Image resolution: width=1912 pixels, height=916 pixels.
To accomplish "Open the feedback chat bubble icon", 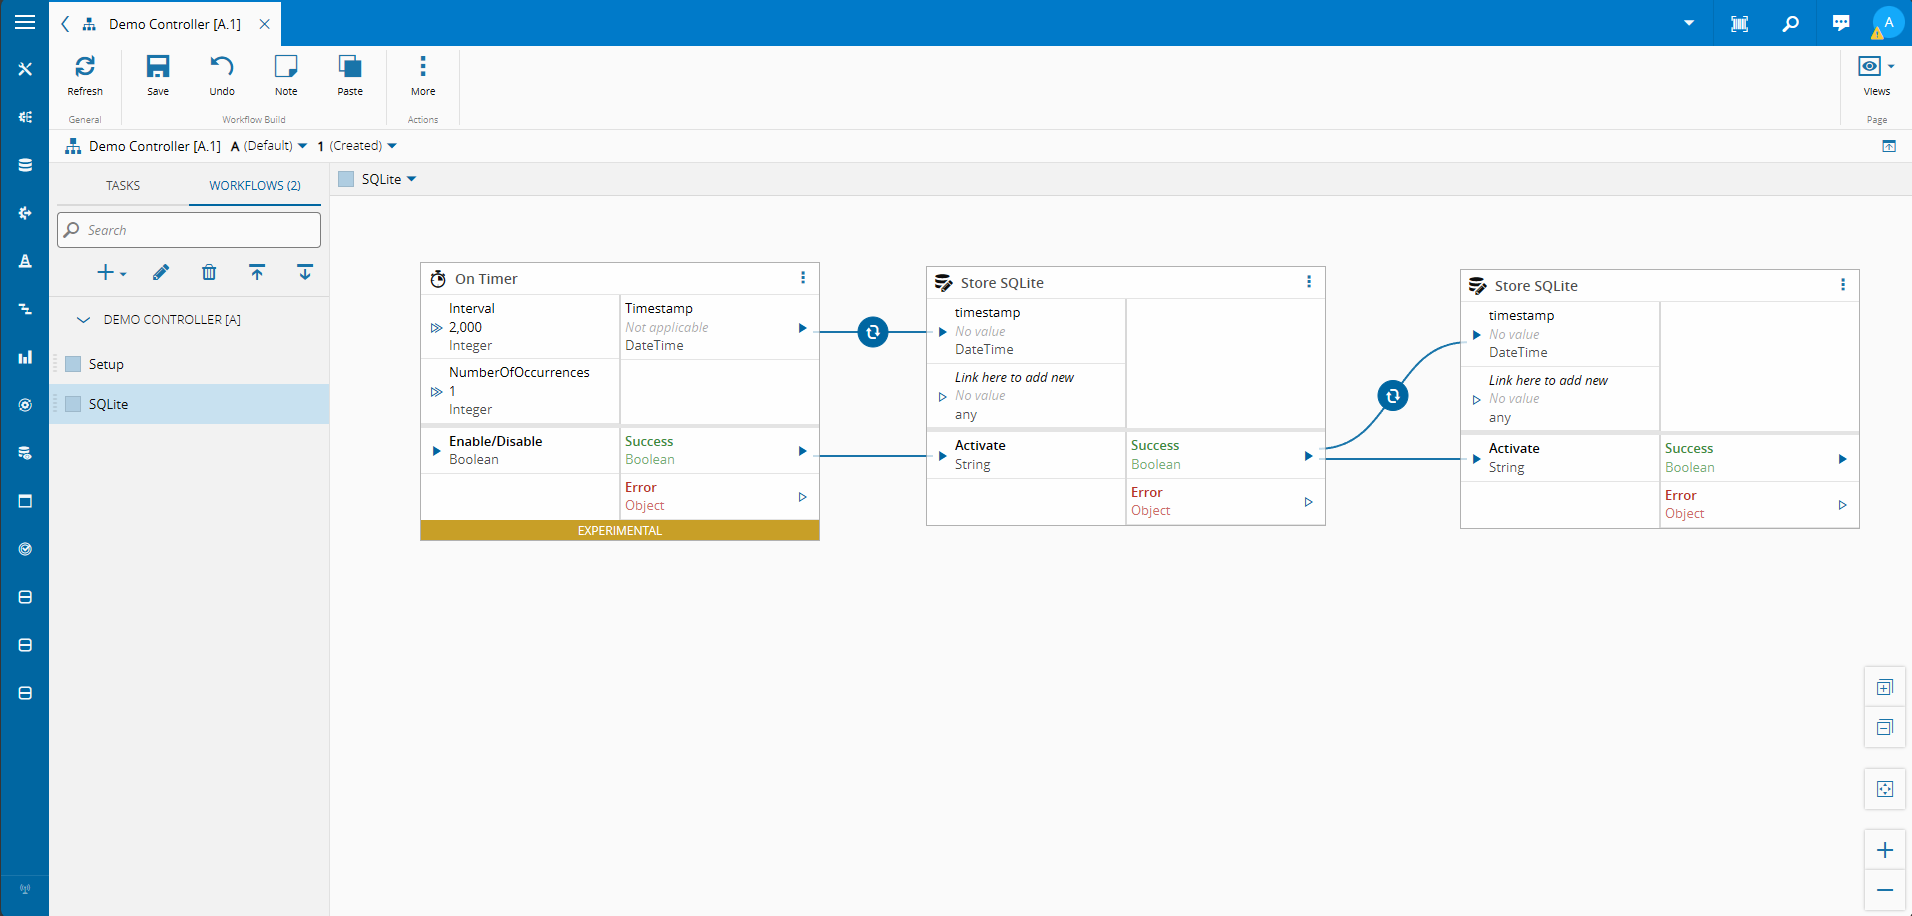I will point(1841,22).
